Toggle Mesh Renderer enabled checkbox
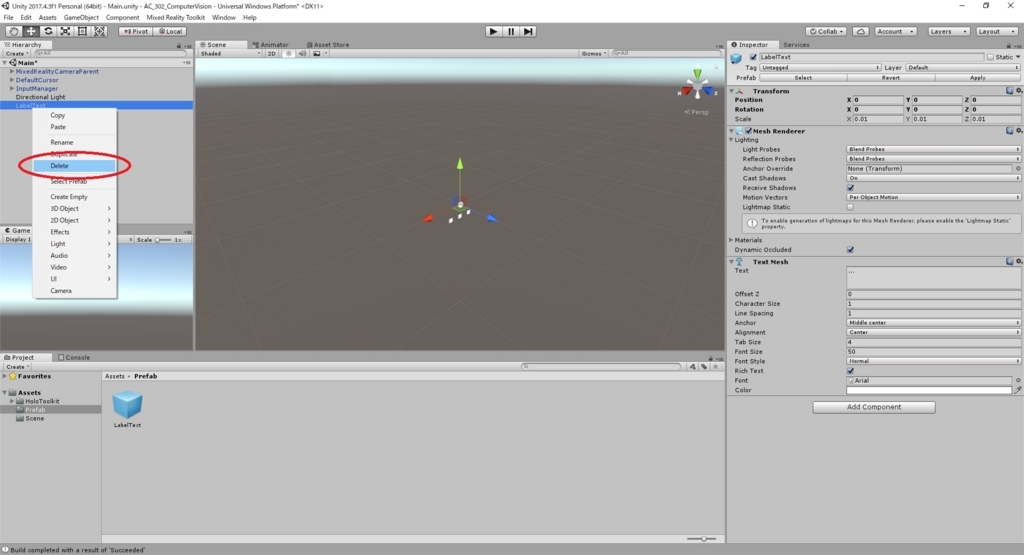Image resolution: width=1024 pixels, height=555 pixels. (748, 131)
